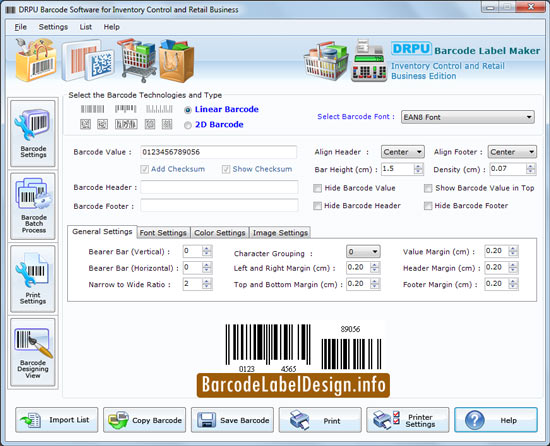Click the Copy Barcode icon button
Viewport: 550px width, 446px height.
click(145, 420)
